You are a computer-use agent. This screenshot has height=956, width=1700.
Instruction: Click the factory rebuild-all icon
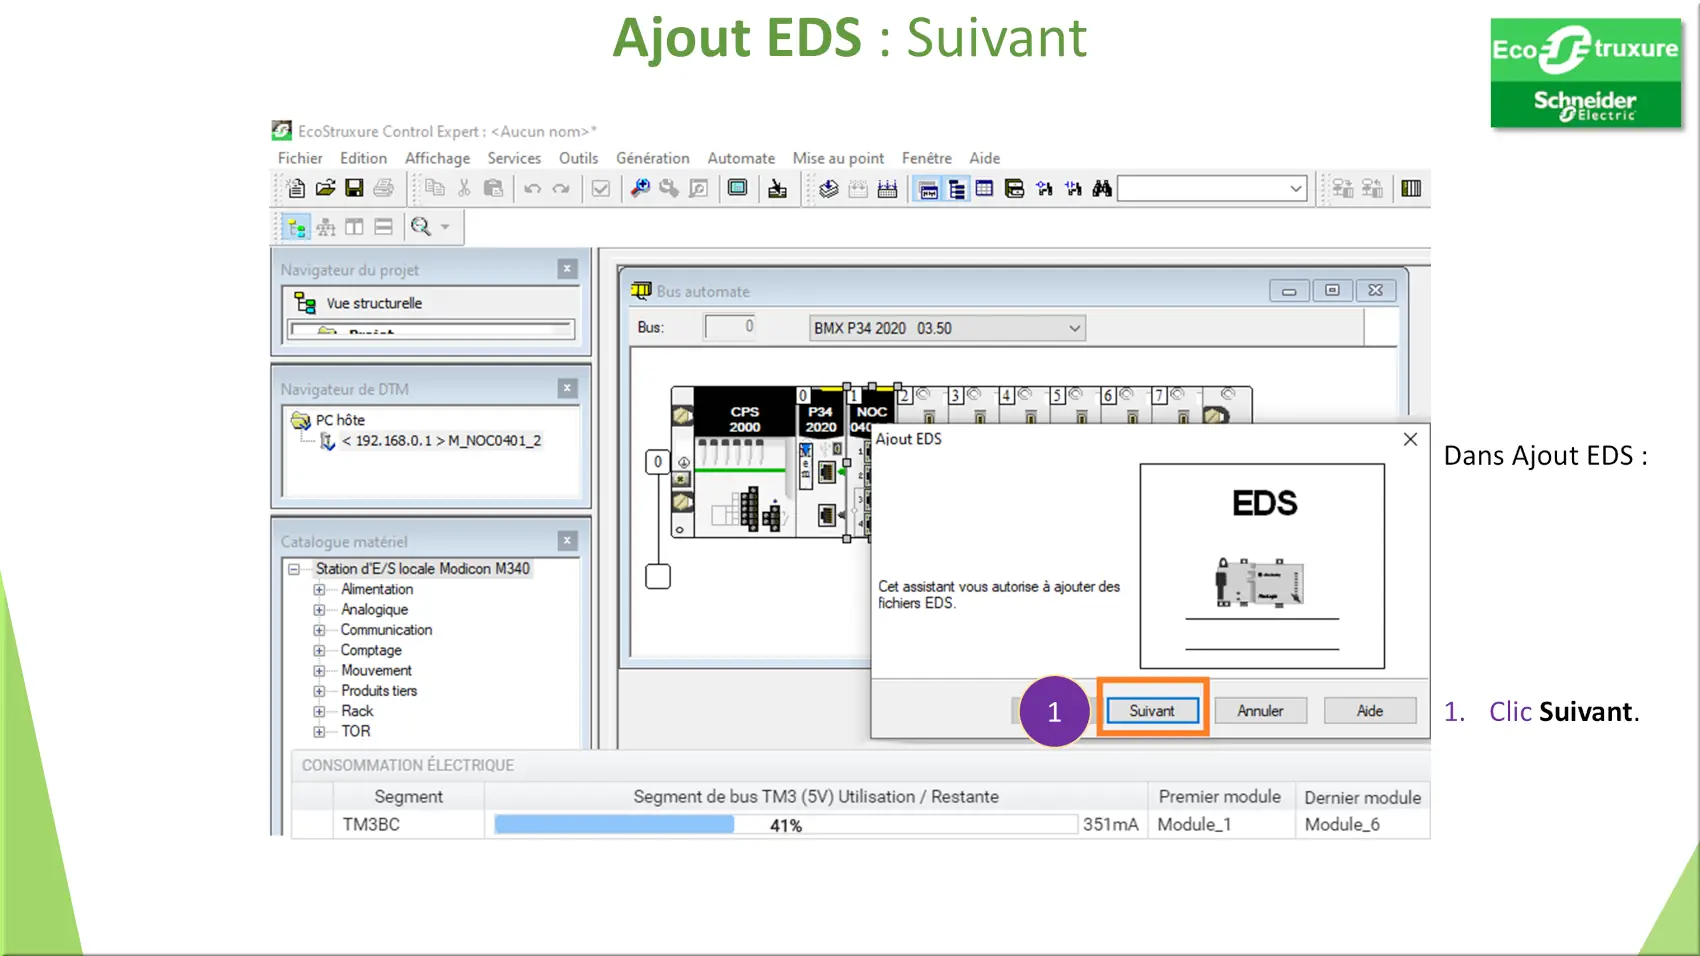887,188
